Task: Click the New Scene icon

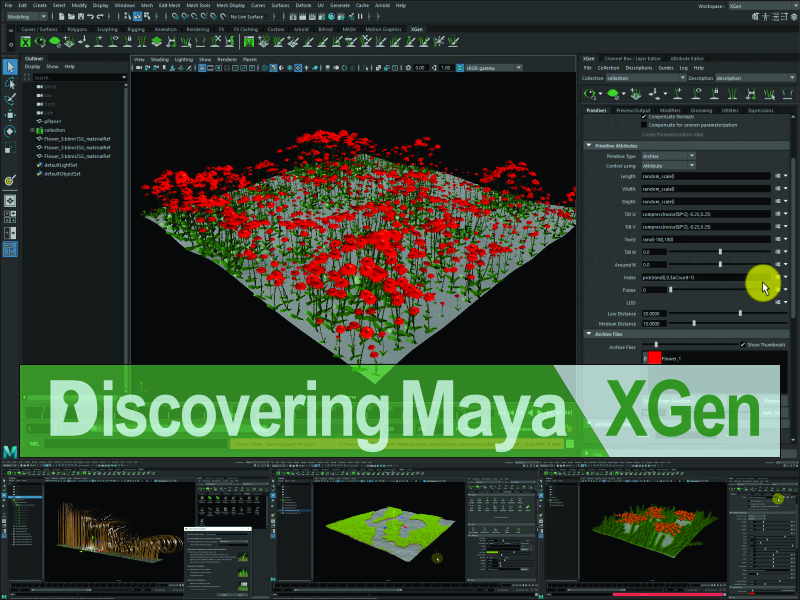Action: pos(62,16)
